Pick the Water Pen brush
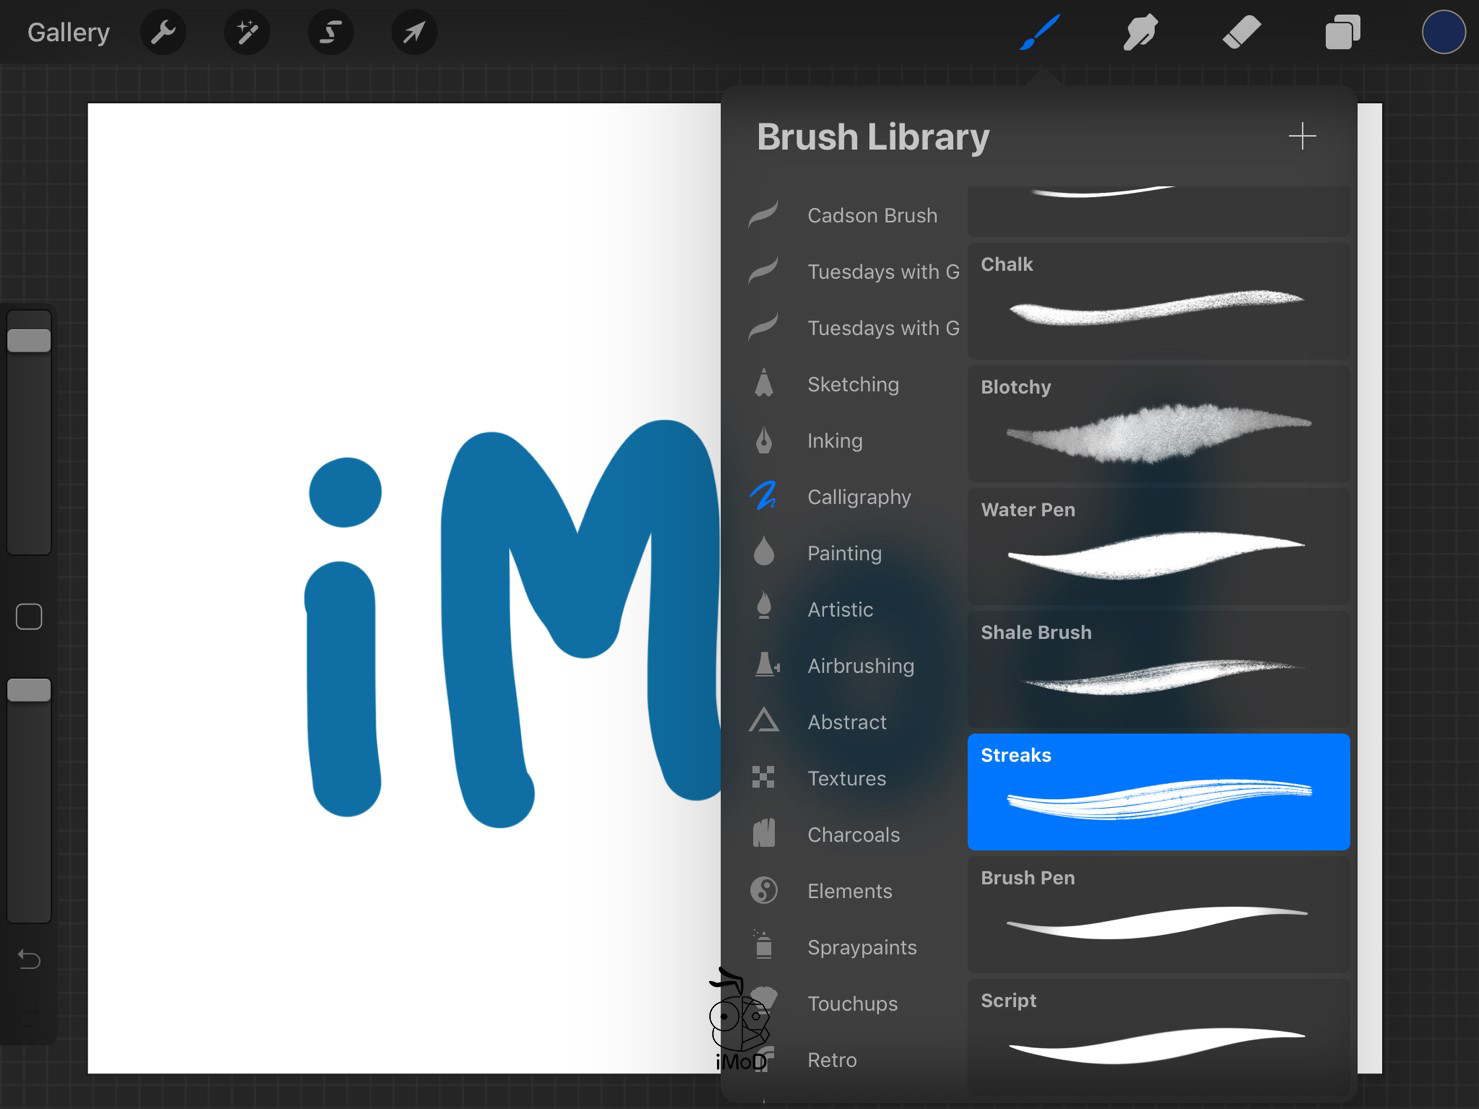Screen dimensions: 1479x1109 [1157, 545]
